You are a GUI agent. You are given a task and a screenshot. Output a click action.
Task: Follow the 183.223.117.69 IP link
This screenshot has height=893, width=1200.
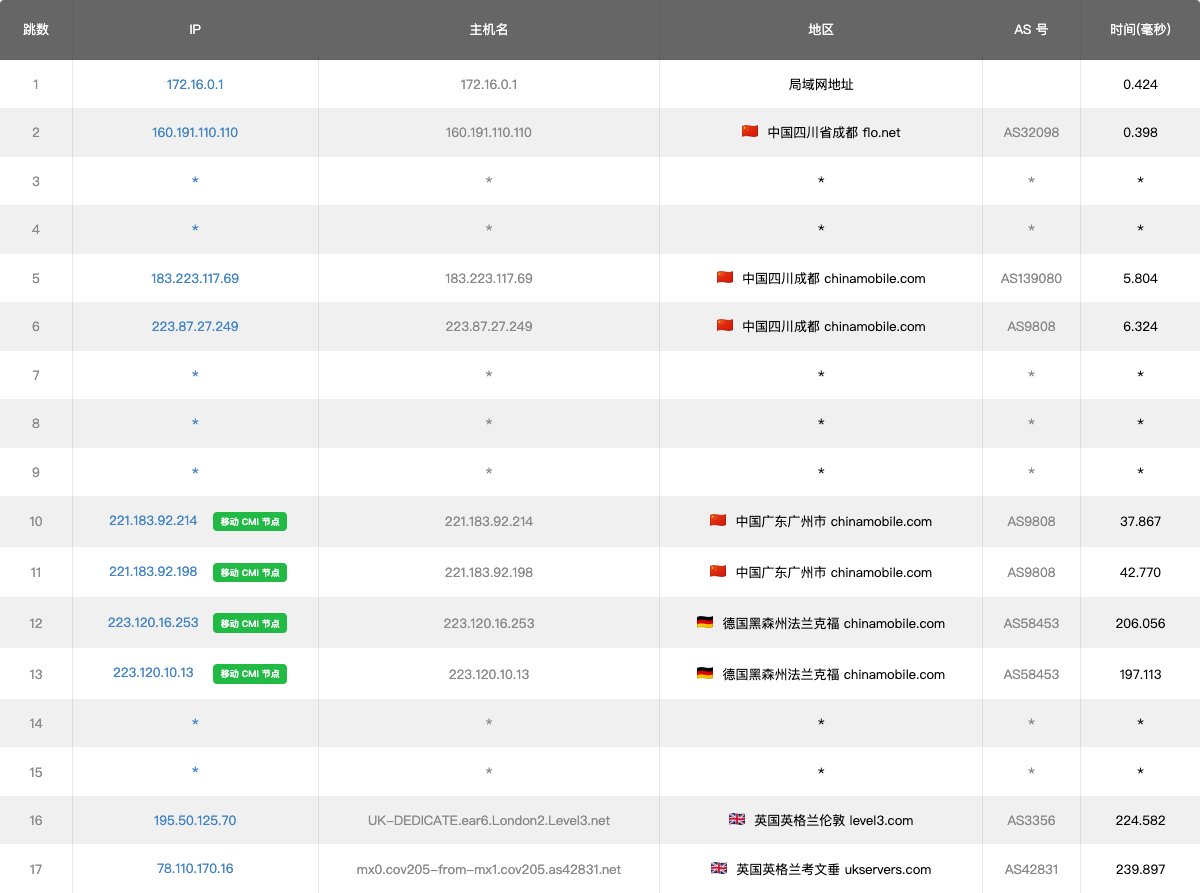[x=195, y=278]
